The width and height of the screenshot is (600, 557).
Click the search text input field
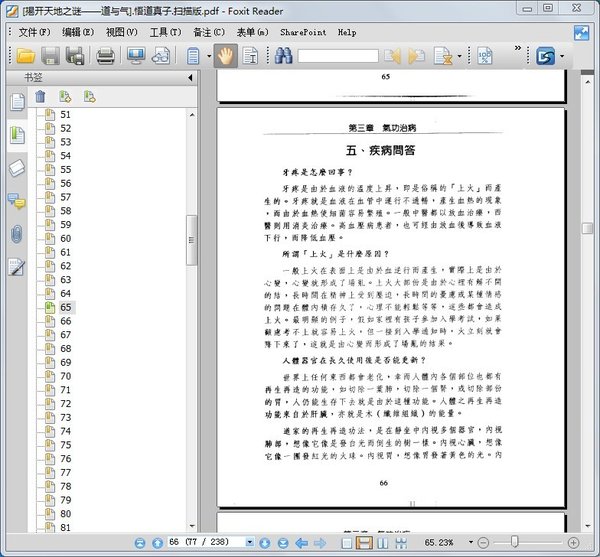click(x=338, y=56)
